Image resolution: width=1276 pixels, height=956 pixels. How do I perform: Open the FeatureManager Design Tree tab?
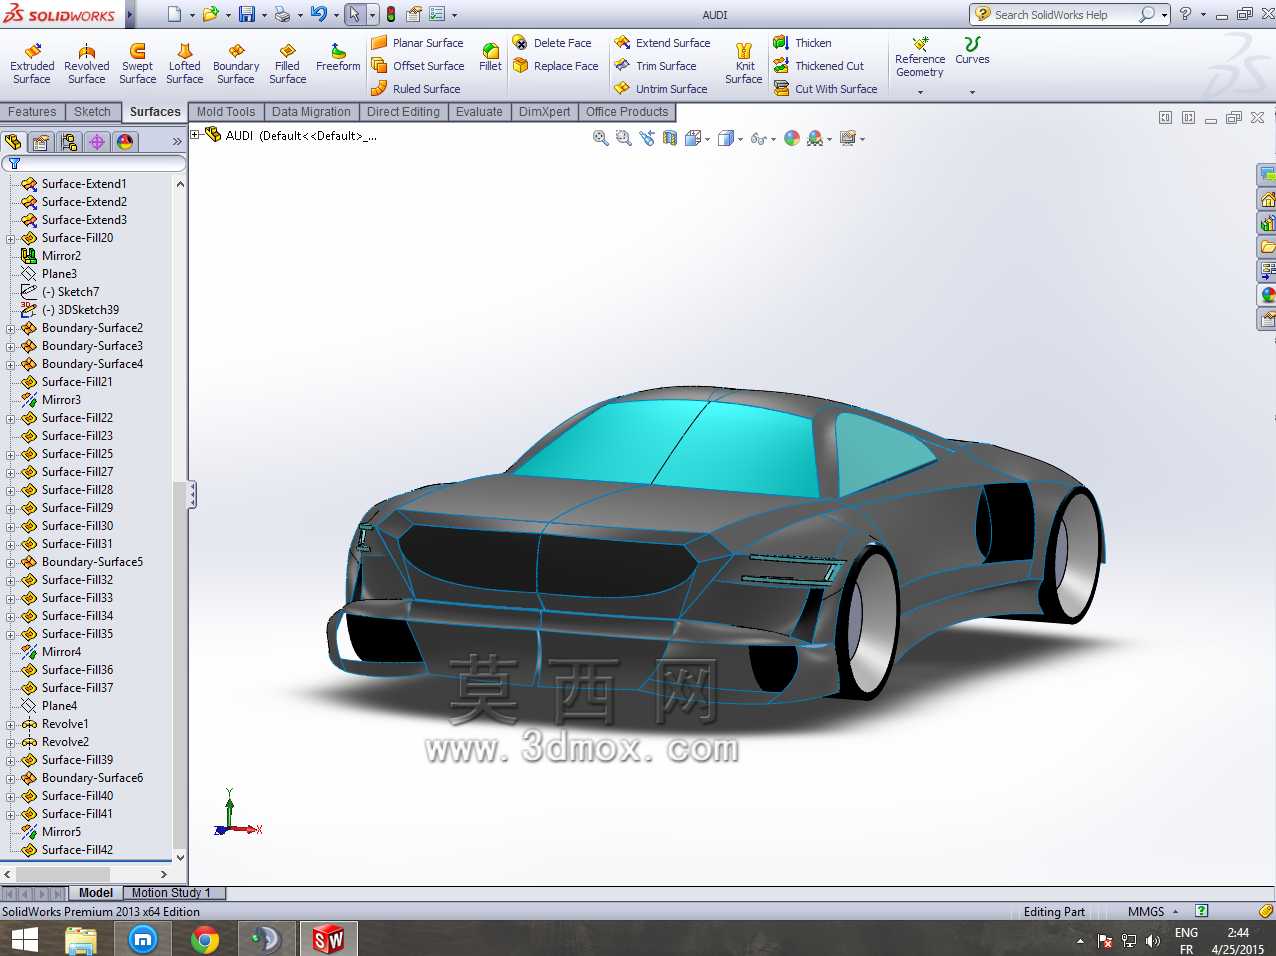click(x=13, y=142)
